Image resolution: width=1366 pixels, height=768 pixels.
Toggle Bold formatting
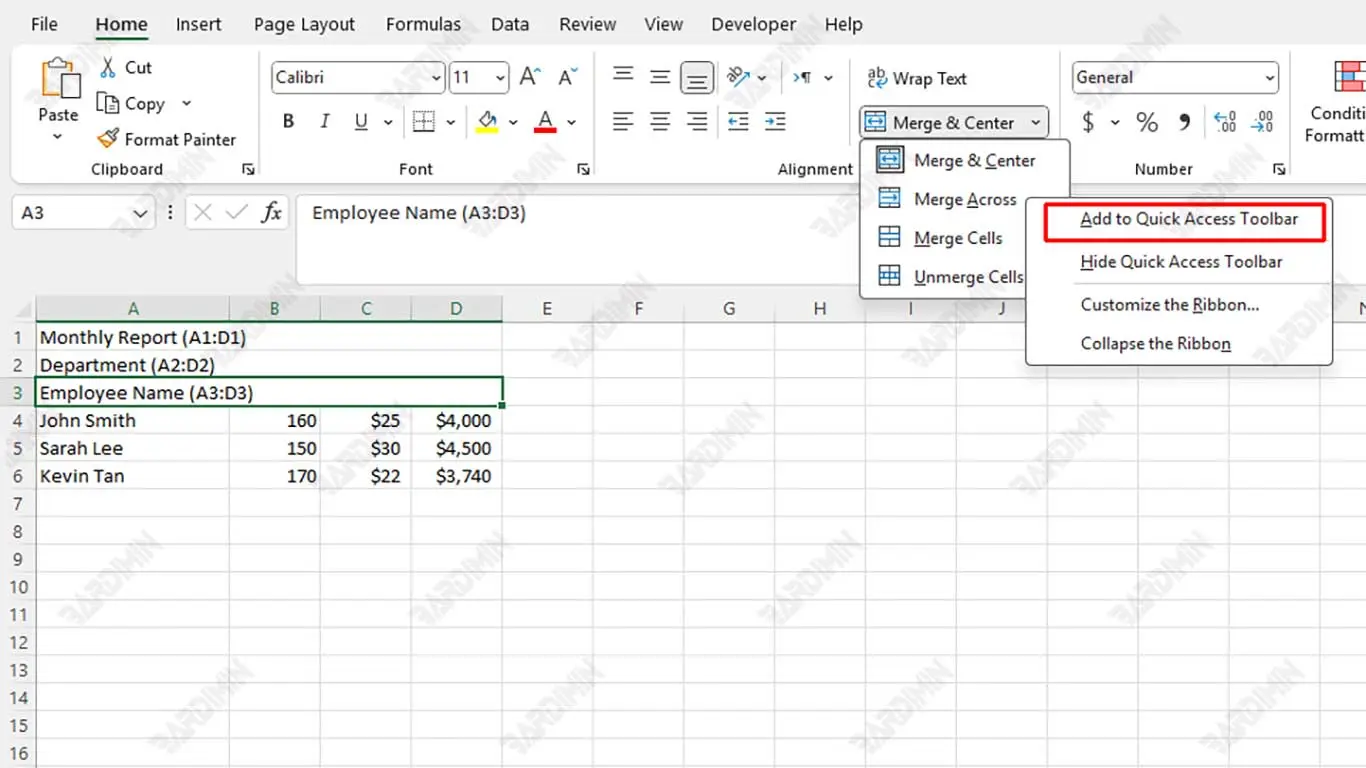(x=288, y=122)
